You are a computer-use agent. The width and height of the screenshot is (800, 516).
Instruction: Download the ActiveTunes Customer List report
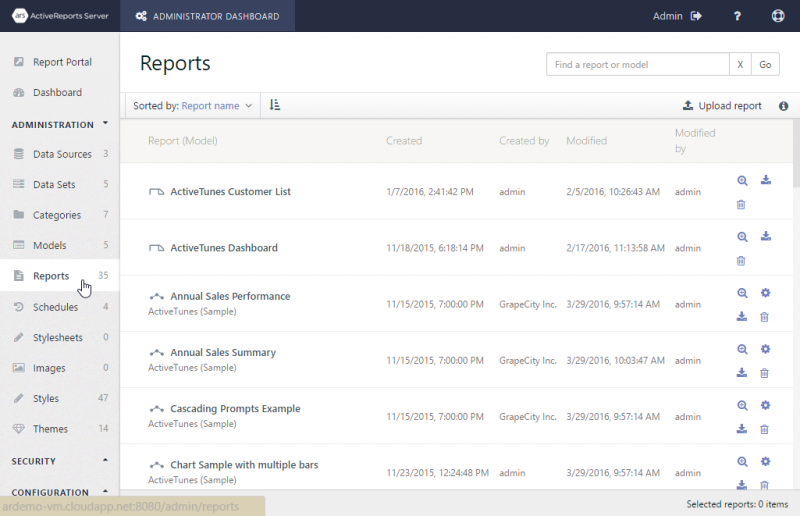point(766,180)
